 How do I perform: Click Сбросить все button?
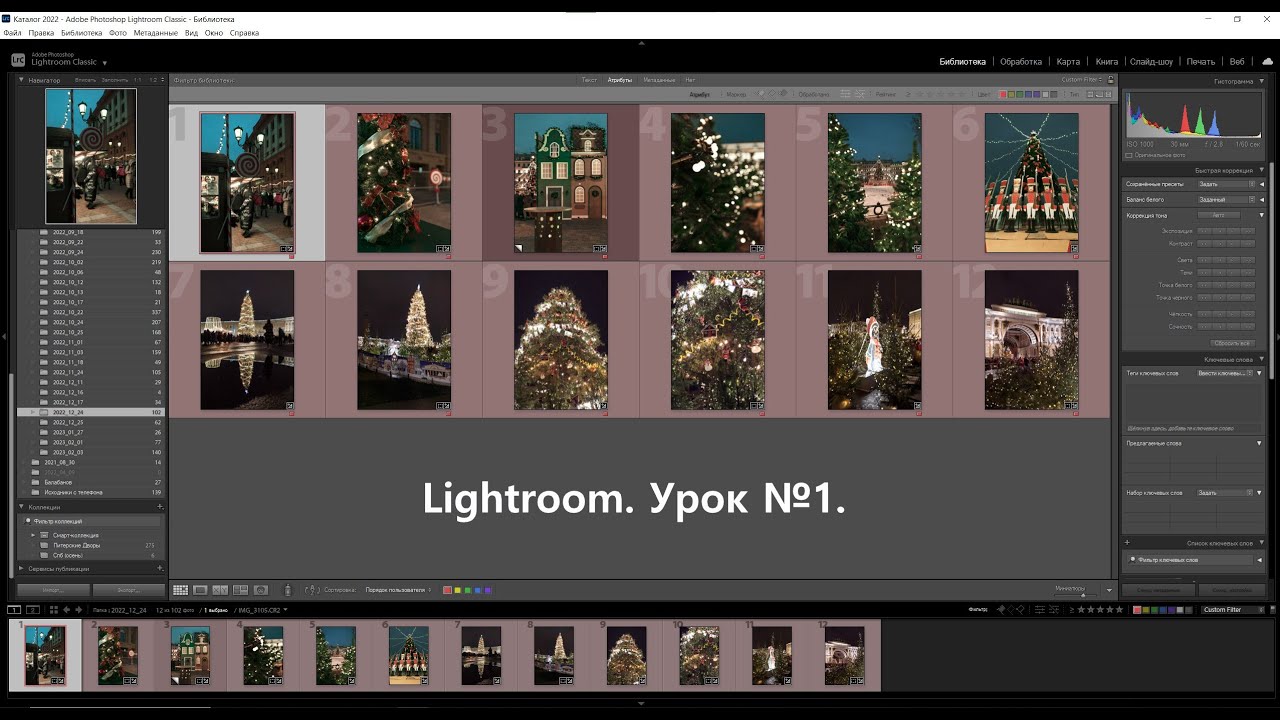click(1233, 343)
